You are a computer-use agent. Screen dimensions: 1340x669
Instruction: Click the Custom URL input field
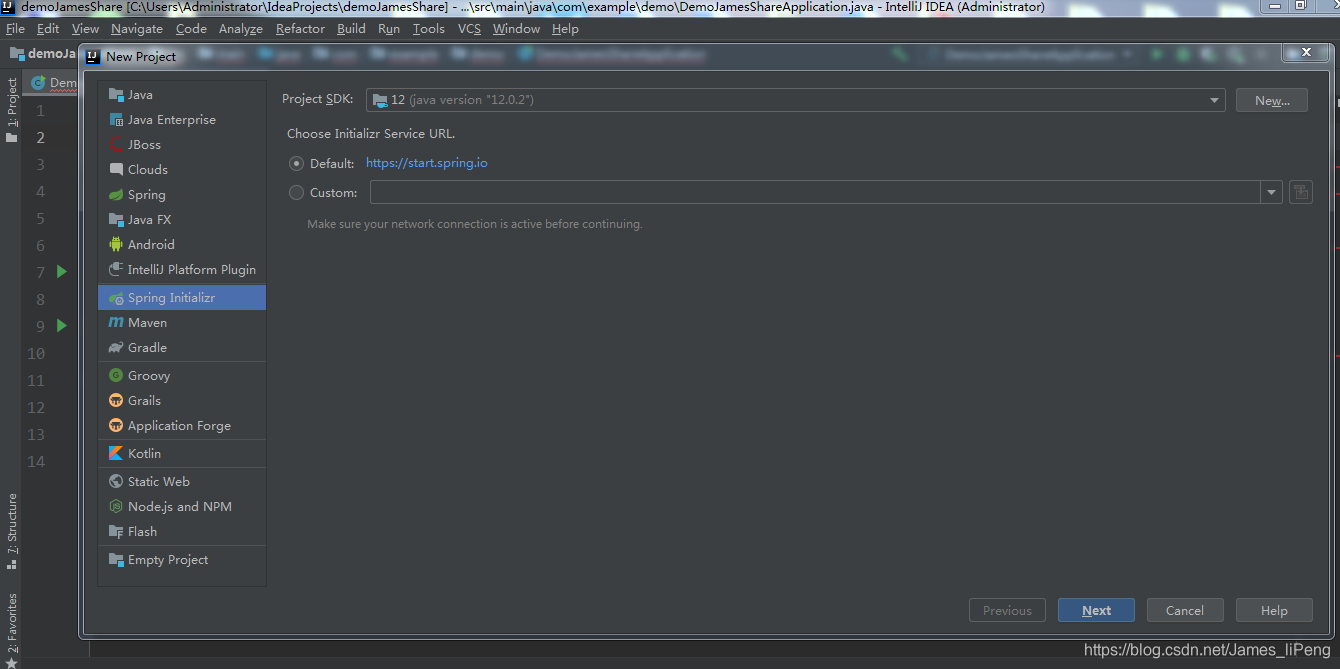coord(816,193)
